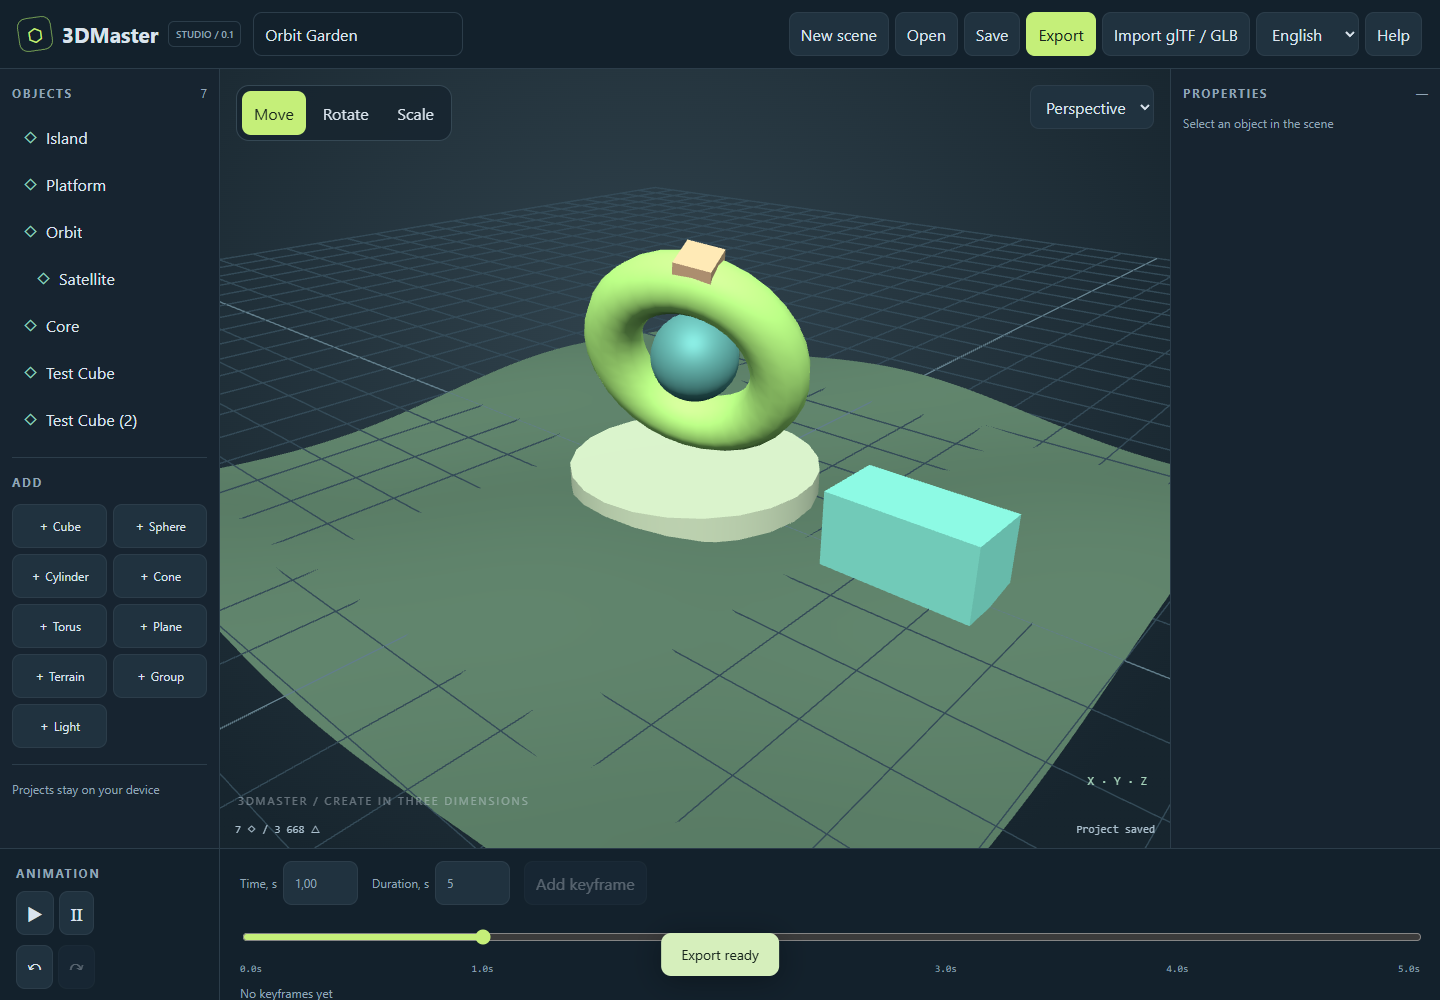Save the current project
Viewport: 1440px width, 1000px height.
pyautogui.click(x=992, y=35)
